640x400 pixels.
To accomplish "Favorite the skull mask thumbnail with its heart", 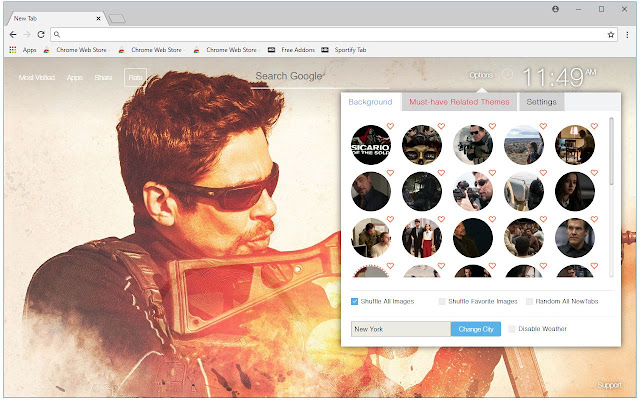I will coord(441,126).
